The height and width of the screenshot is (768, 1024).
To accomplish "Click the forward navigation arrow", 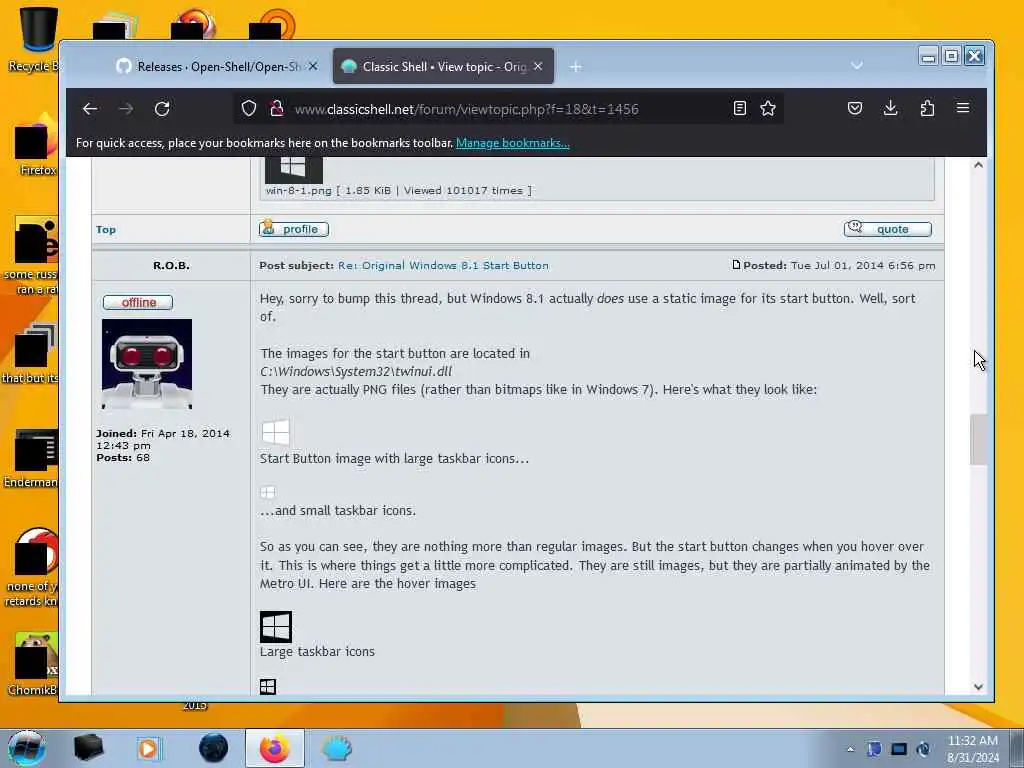I will click(126, 109).
